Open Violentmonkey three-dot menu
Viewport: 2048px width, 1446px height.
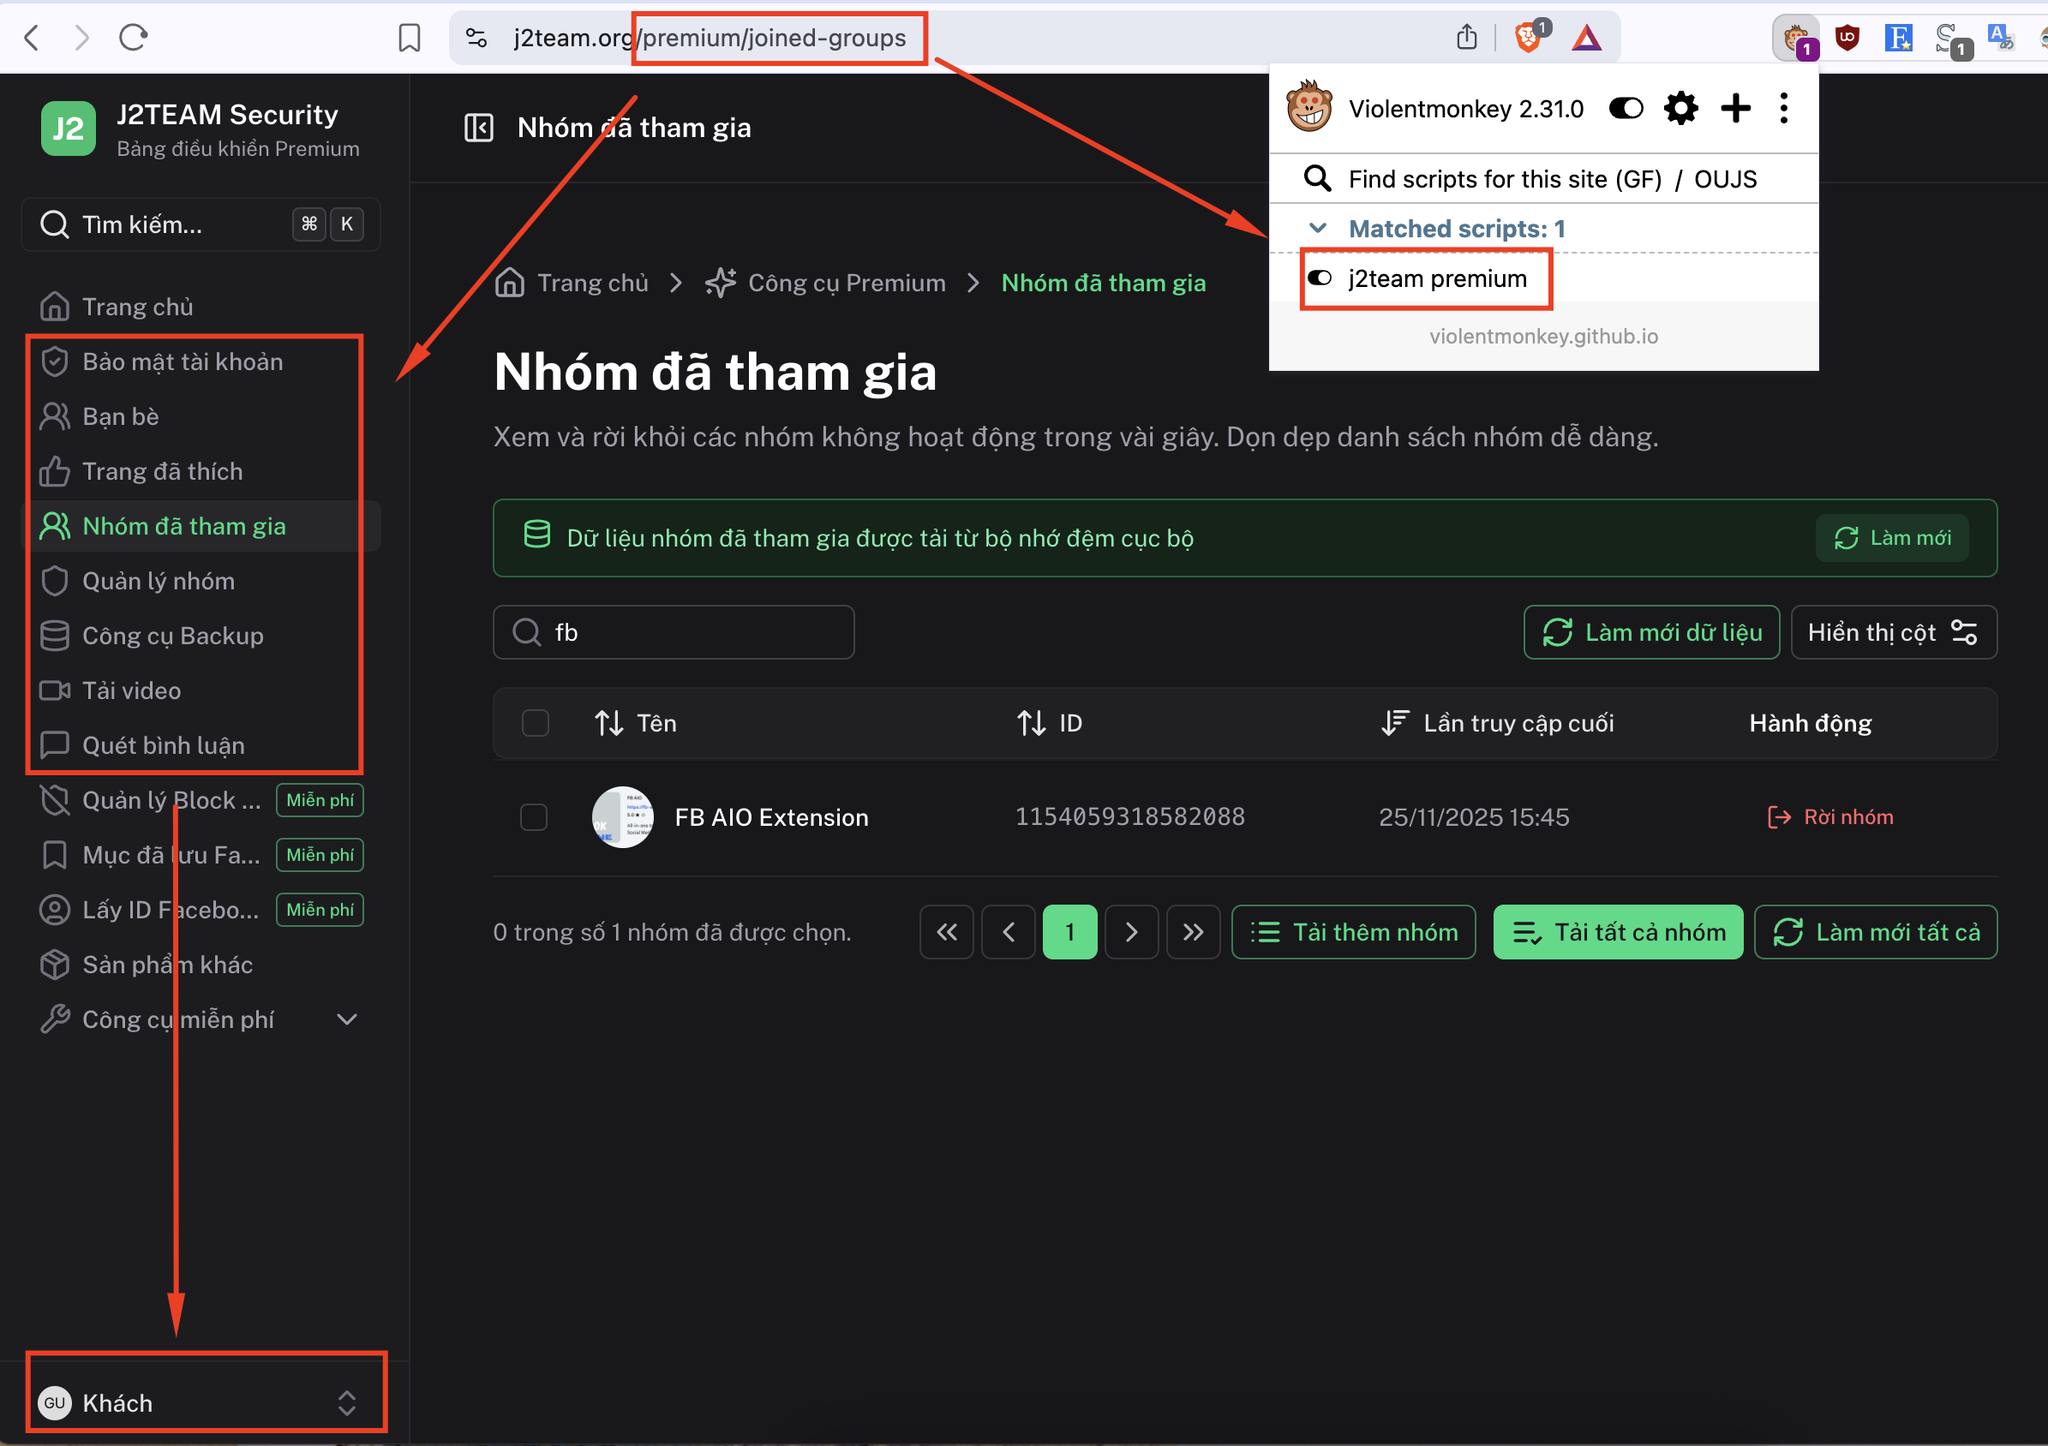click(1784, 108)
